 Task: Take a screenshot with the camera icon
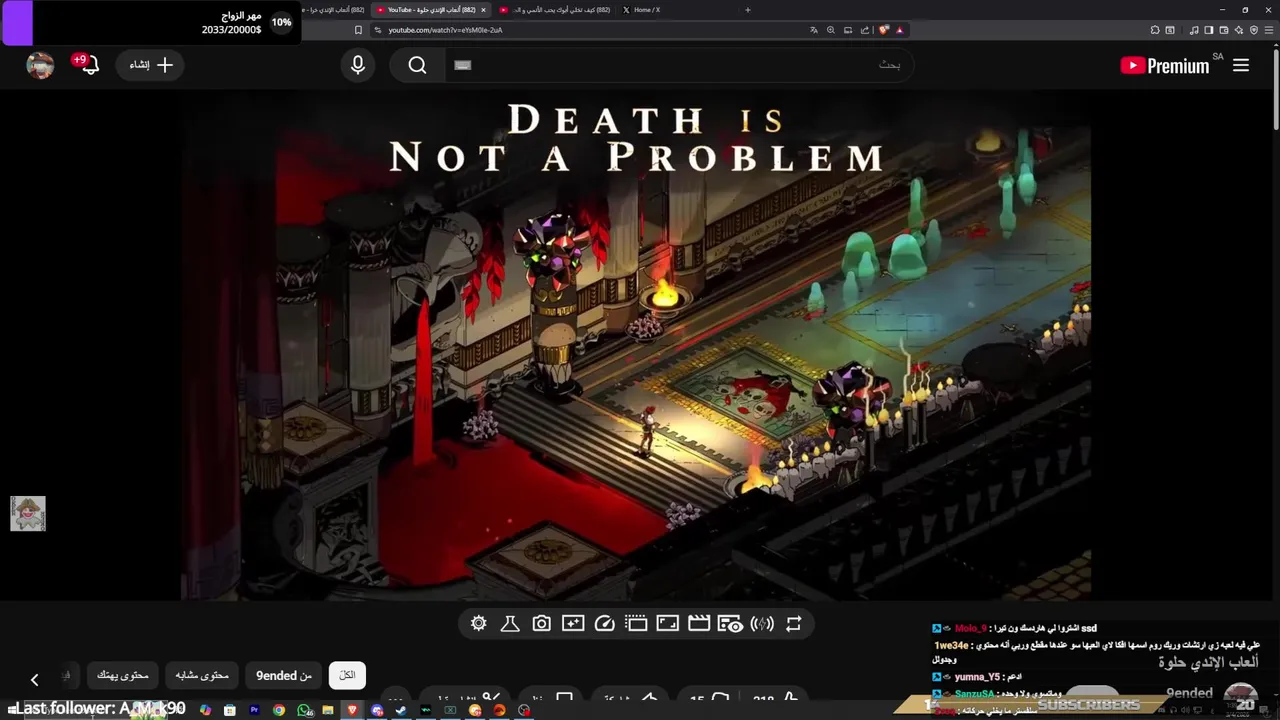point(541,624)
